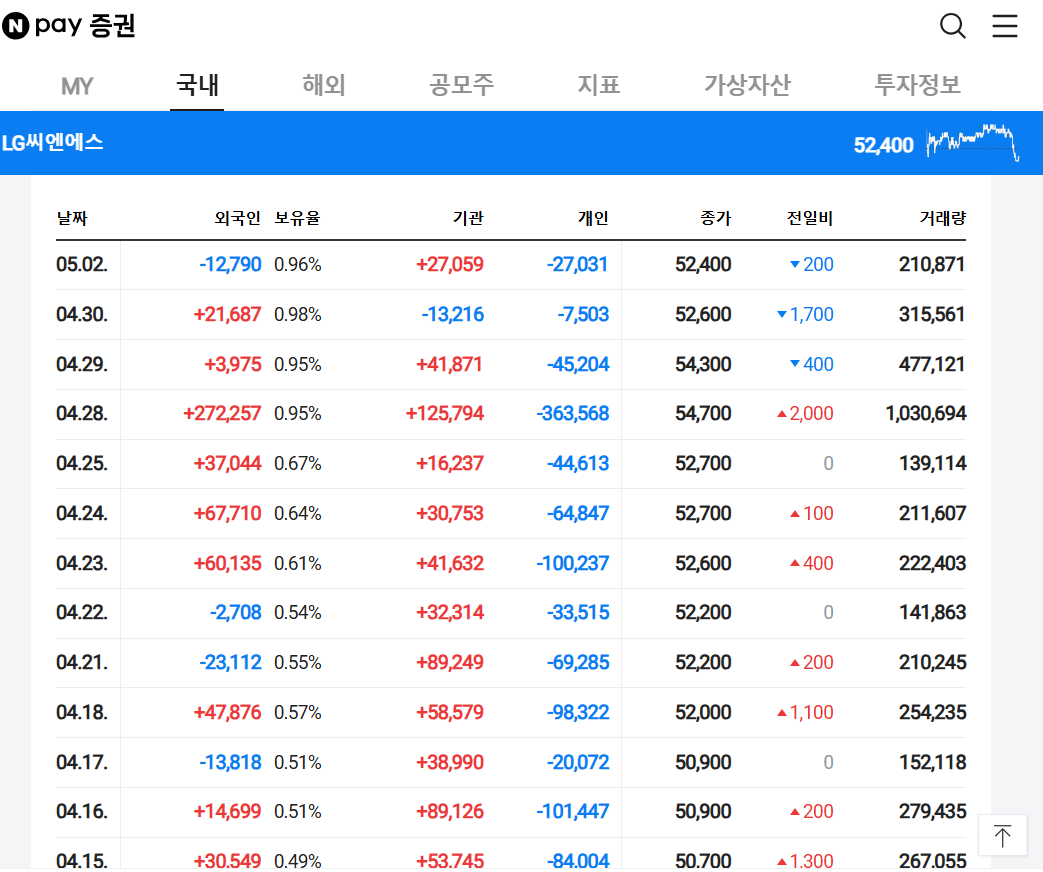
Task: Click institution value -13,216
Action: [x=453, y=315]
